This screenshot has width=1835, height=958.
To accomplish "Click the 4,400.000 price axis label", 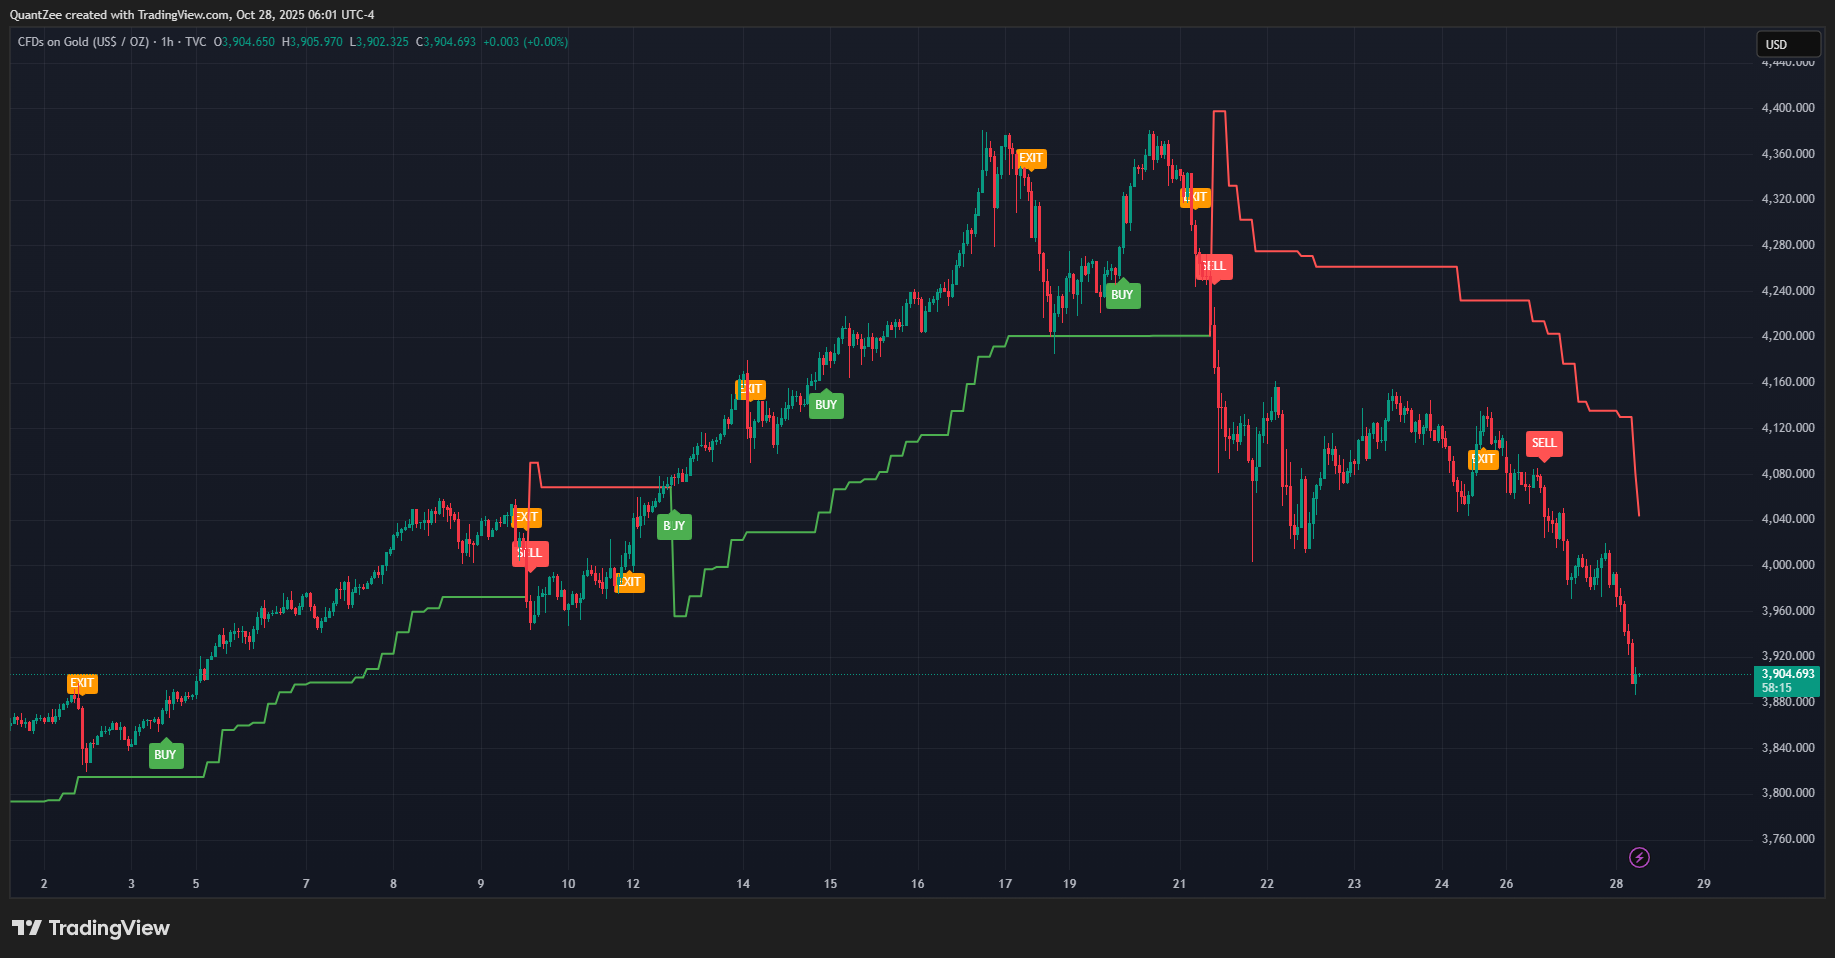I will tap(1787, 108).
